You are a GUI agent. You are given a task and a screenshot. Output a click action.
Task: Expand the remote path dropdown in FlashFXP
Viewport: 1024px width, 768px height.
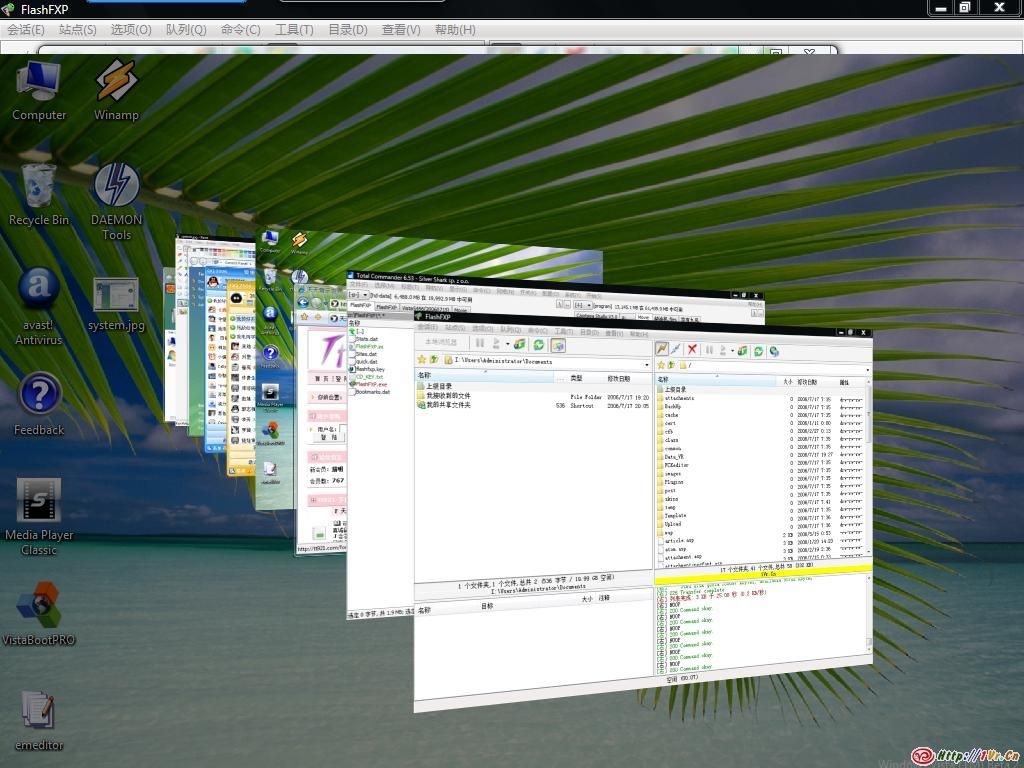[866, 368]
